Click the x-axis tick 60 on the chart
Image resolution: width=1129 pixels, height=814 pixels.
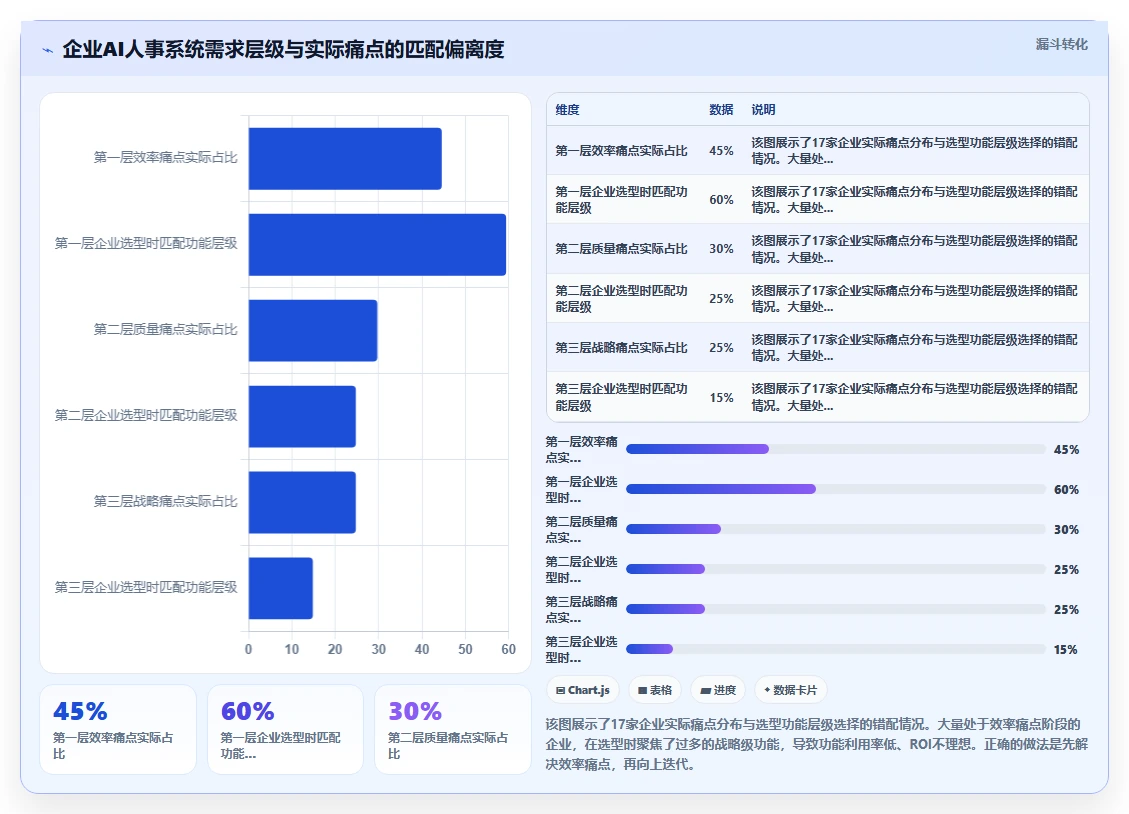[x=508, y=649]
